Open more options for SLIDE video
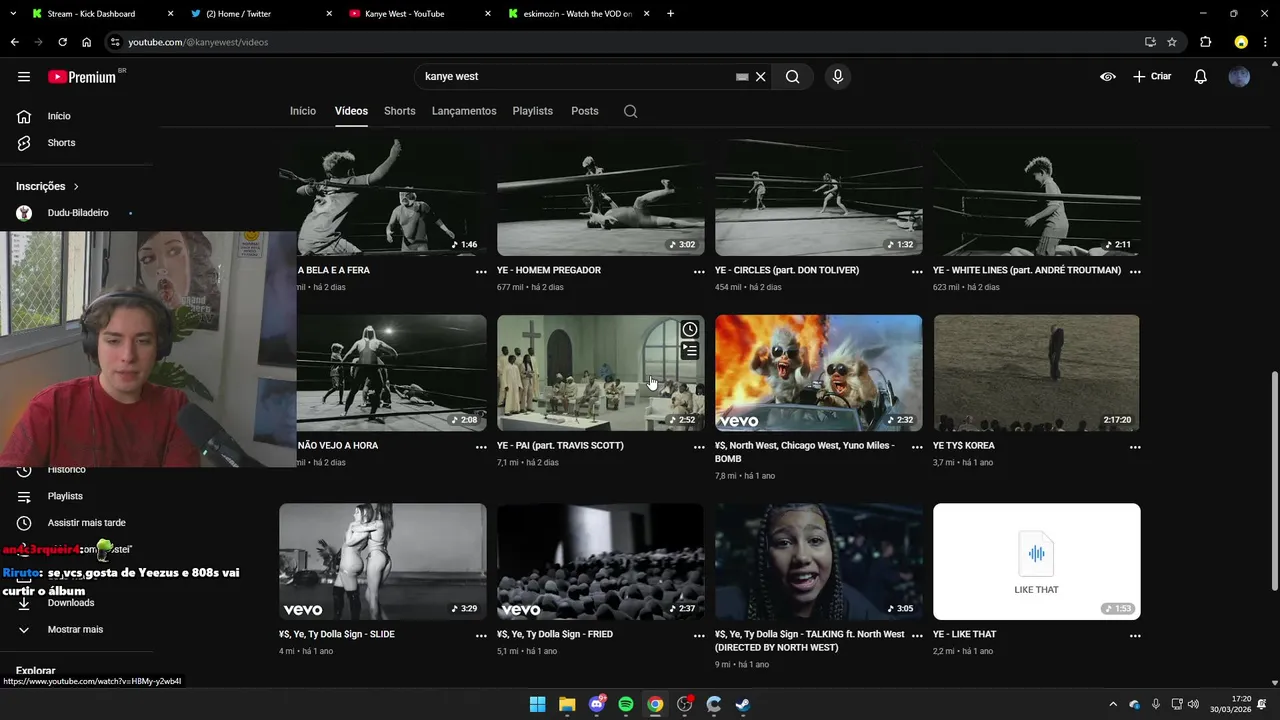This screenshot has width=1280, height=720. 480,636
